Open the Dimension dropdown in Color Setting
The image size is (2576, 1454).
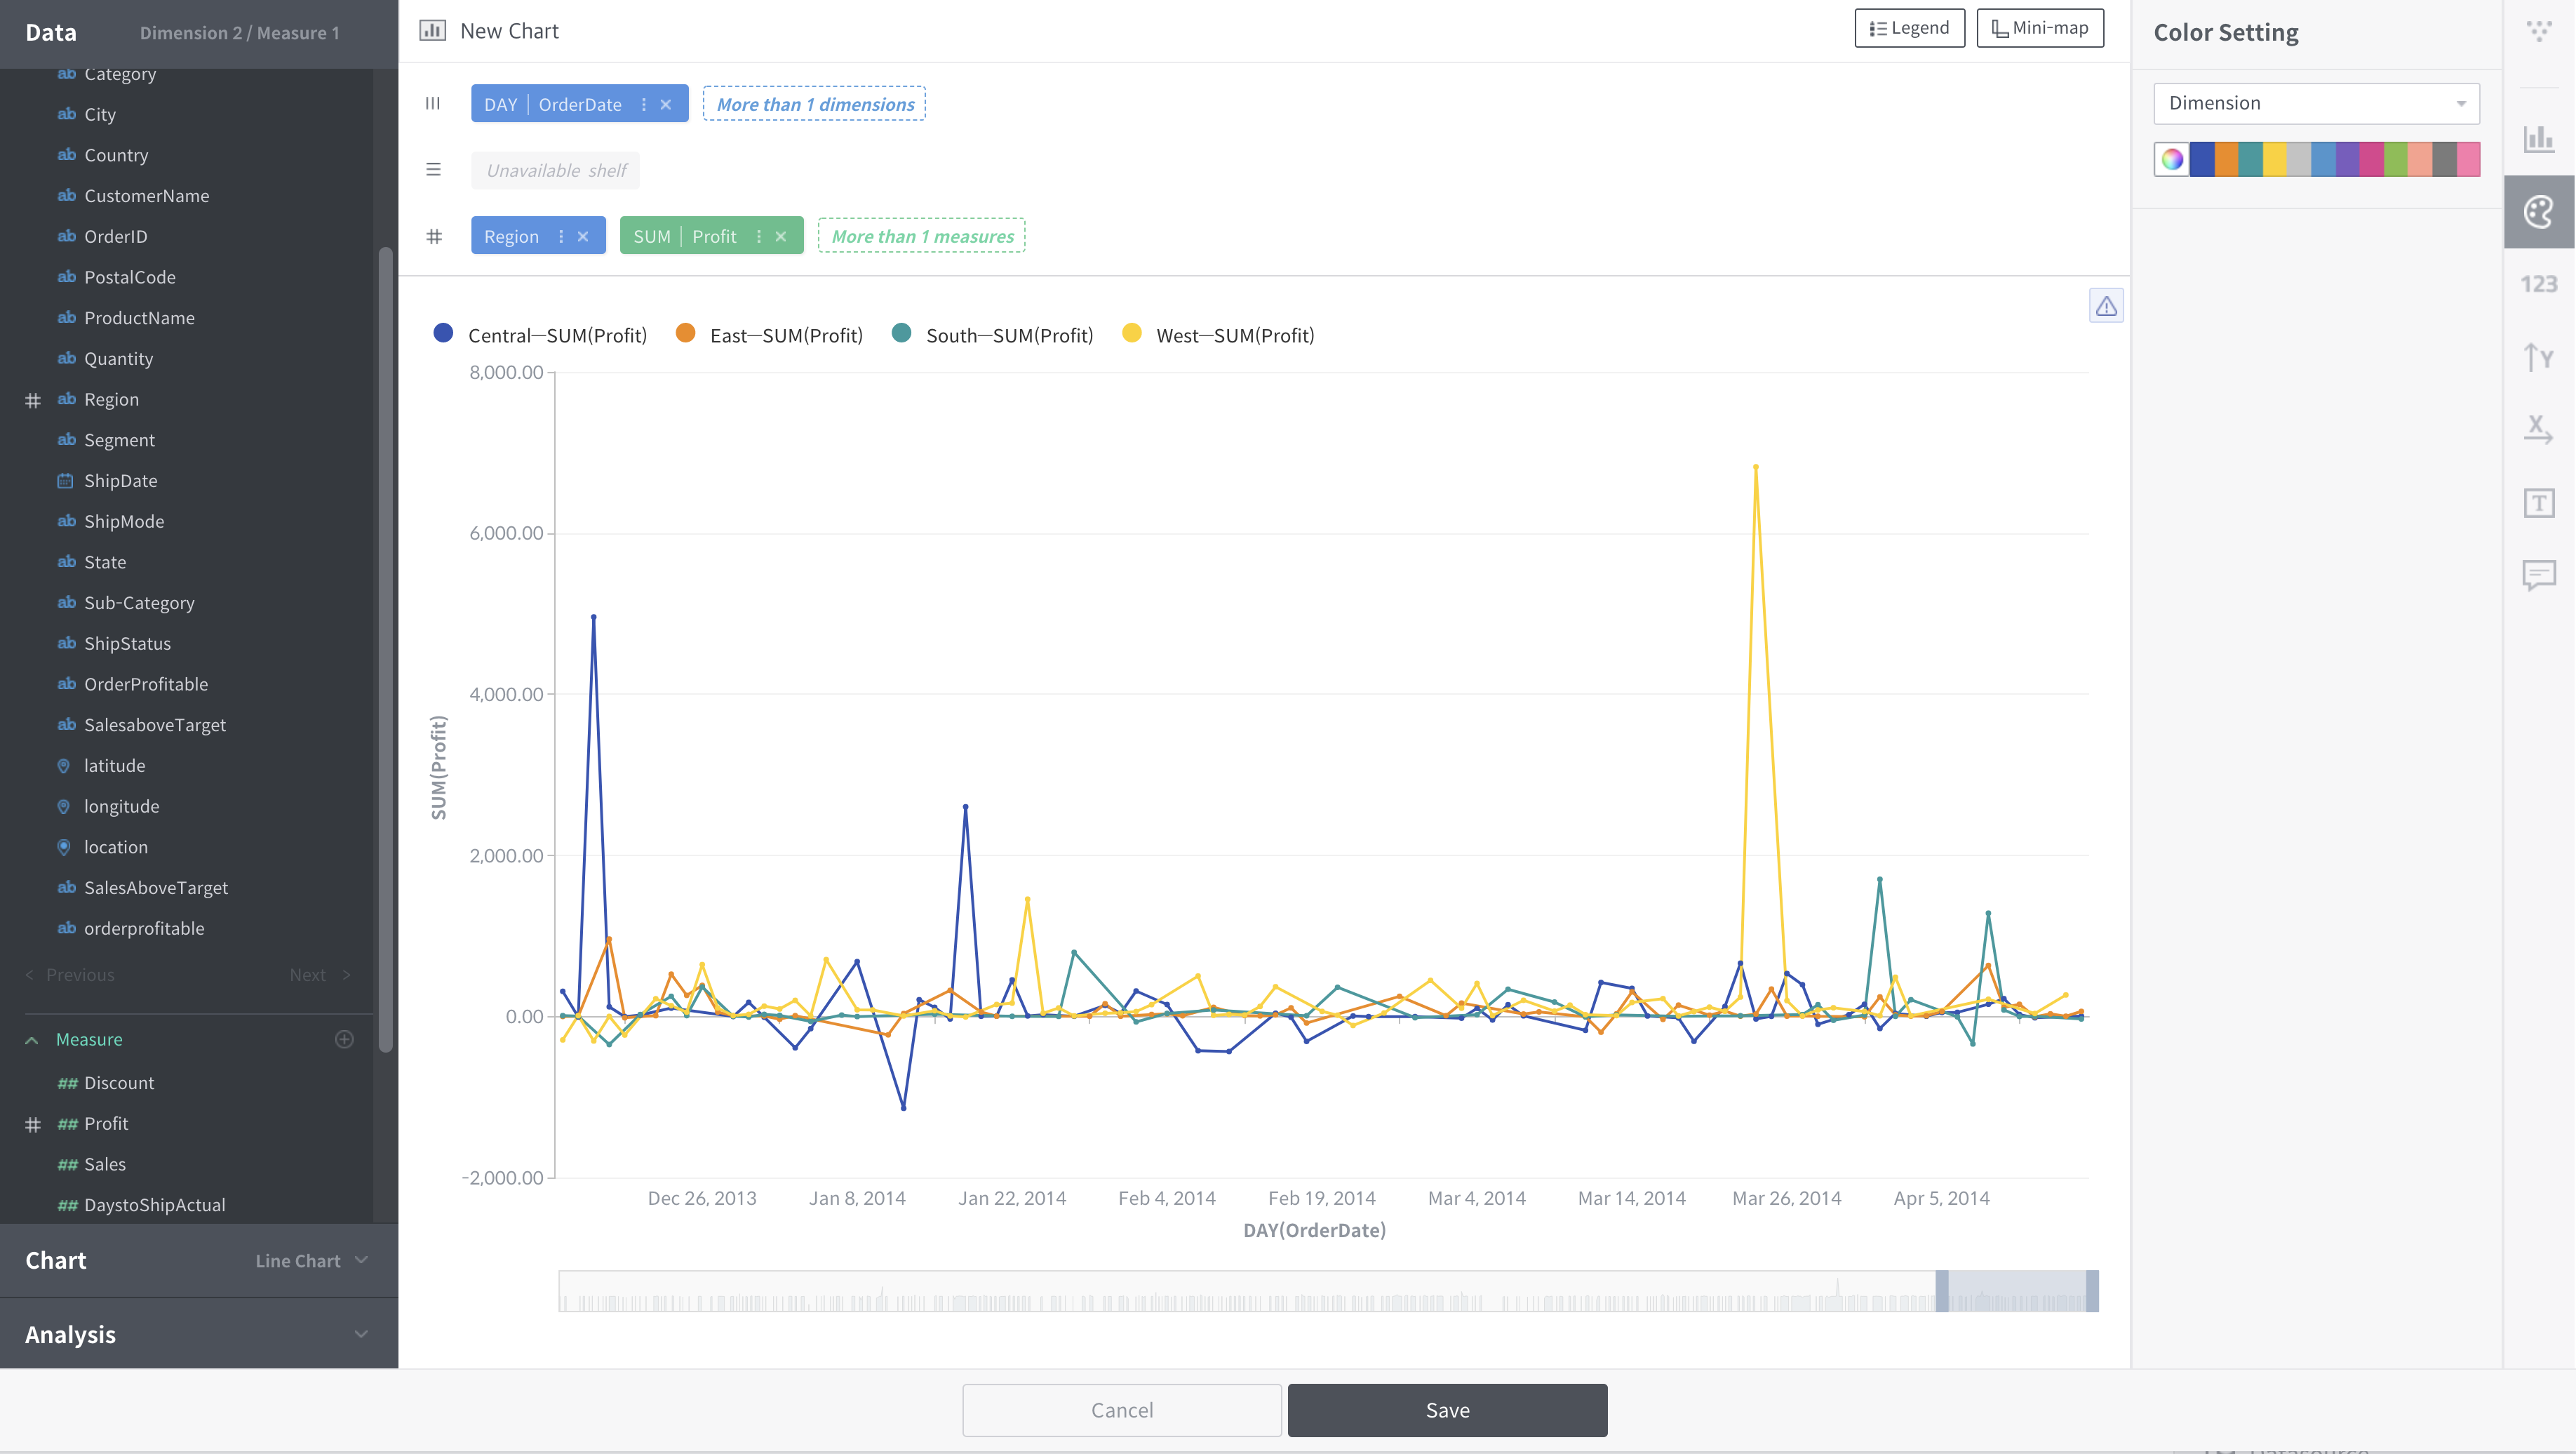coord(2316,103)
